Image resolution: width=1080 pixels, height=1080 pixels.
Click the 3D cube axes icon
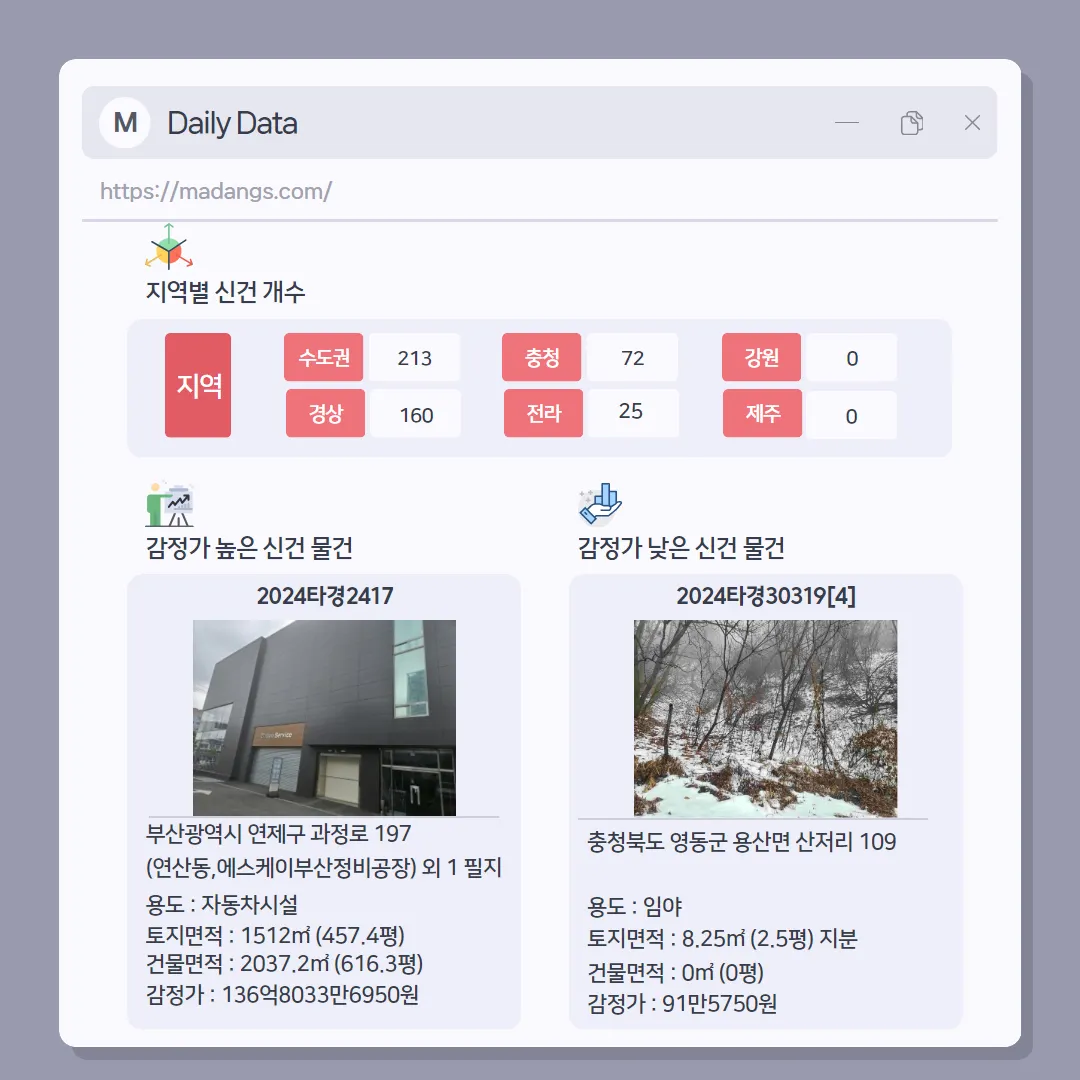click(x=169, y=247)
